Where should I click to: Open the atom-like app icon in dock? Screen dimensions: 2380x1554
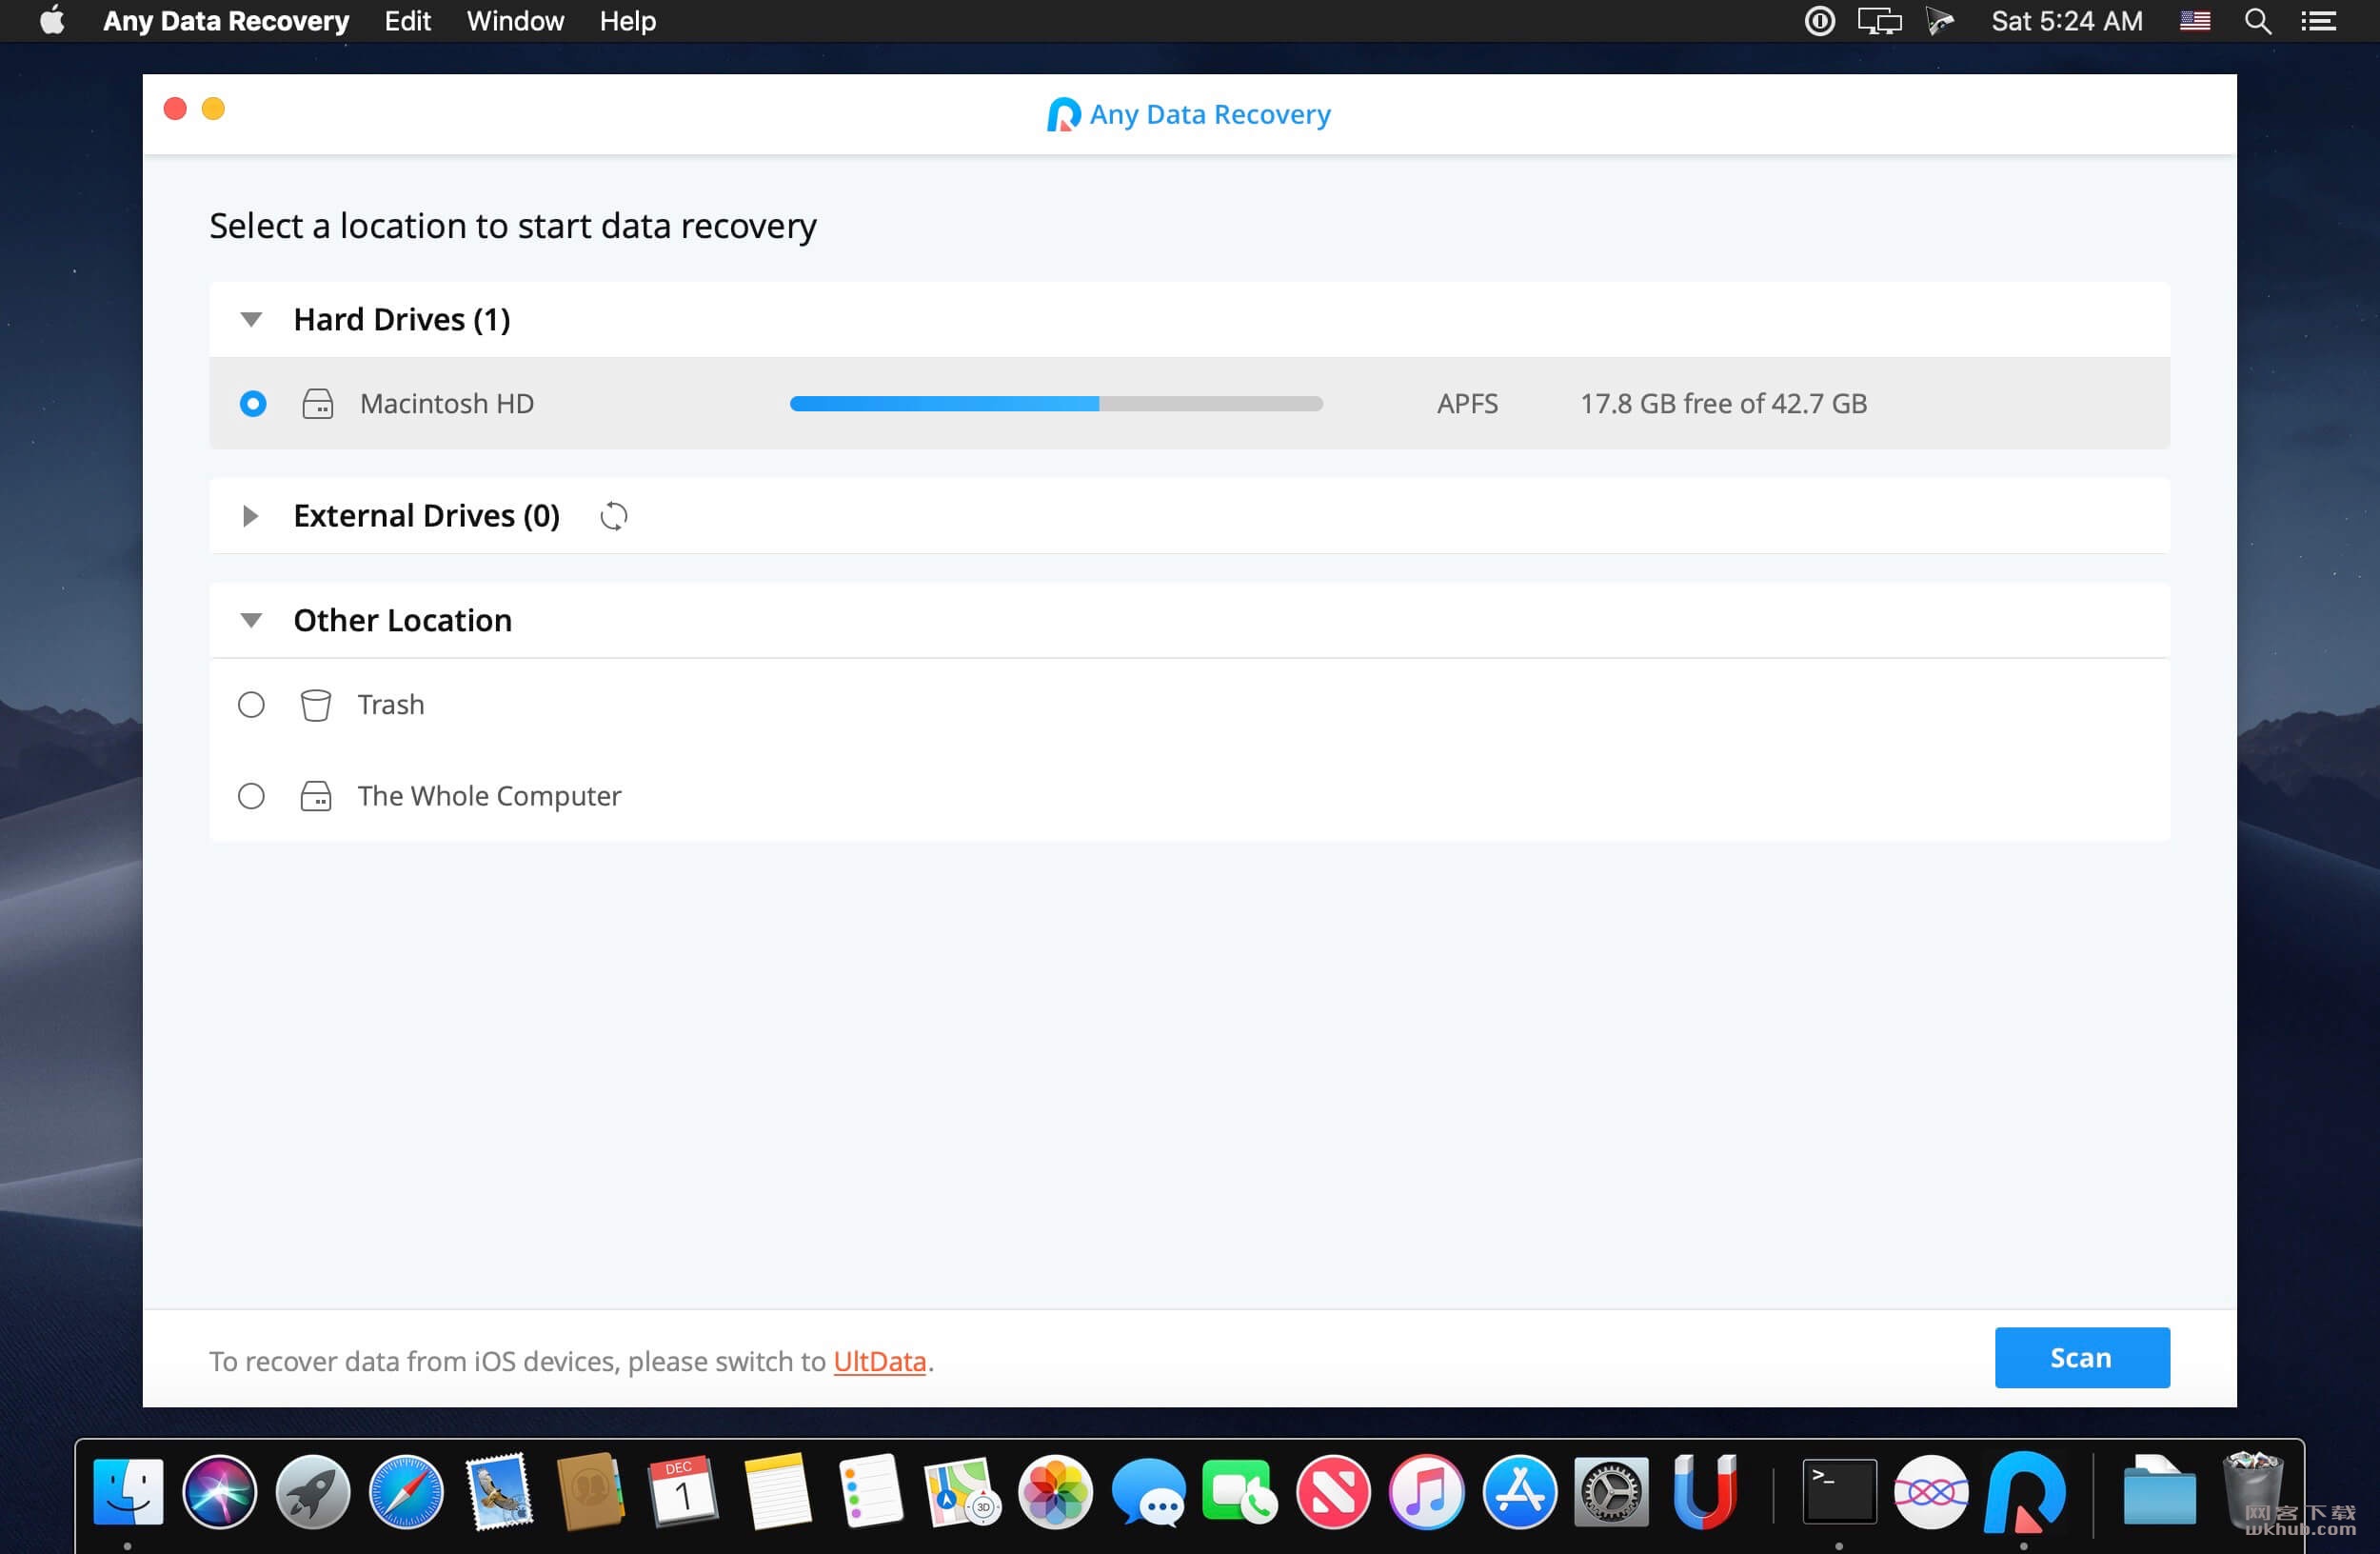pyautogui.click(x=1931, y=1492)
